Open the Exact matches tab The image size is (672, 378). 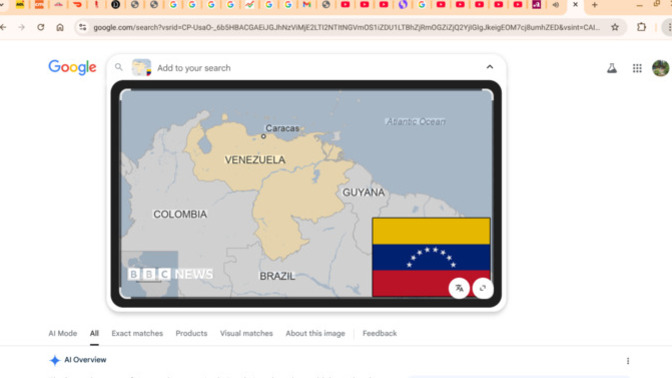137,333
